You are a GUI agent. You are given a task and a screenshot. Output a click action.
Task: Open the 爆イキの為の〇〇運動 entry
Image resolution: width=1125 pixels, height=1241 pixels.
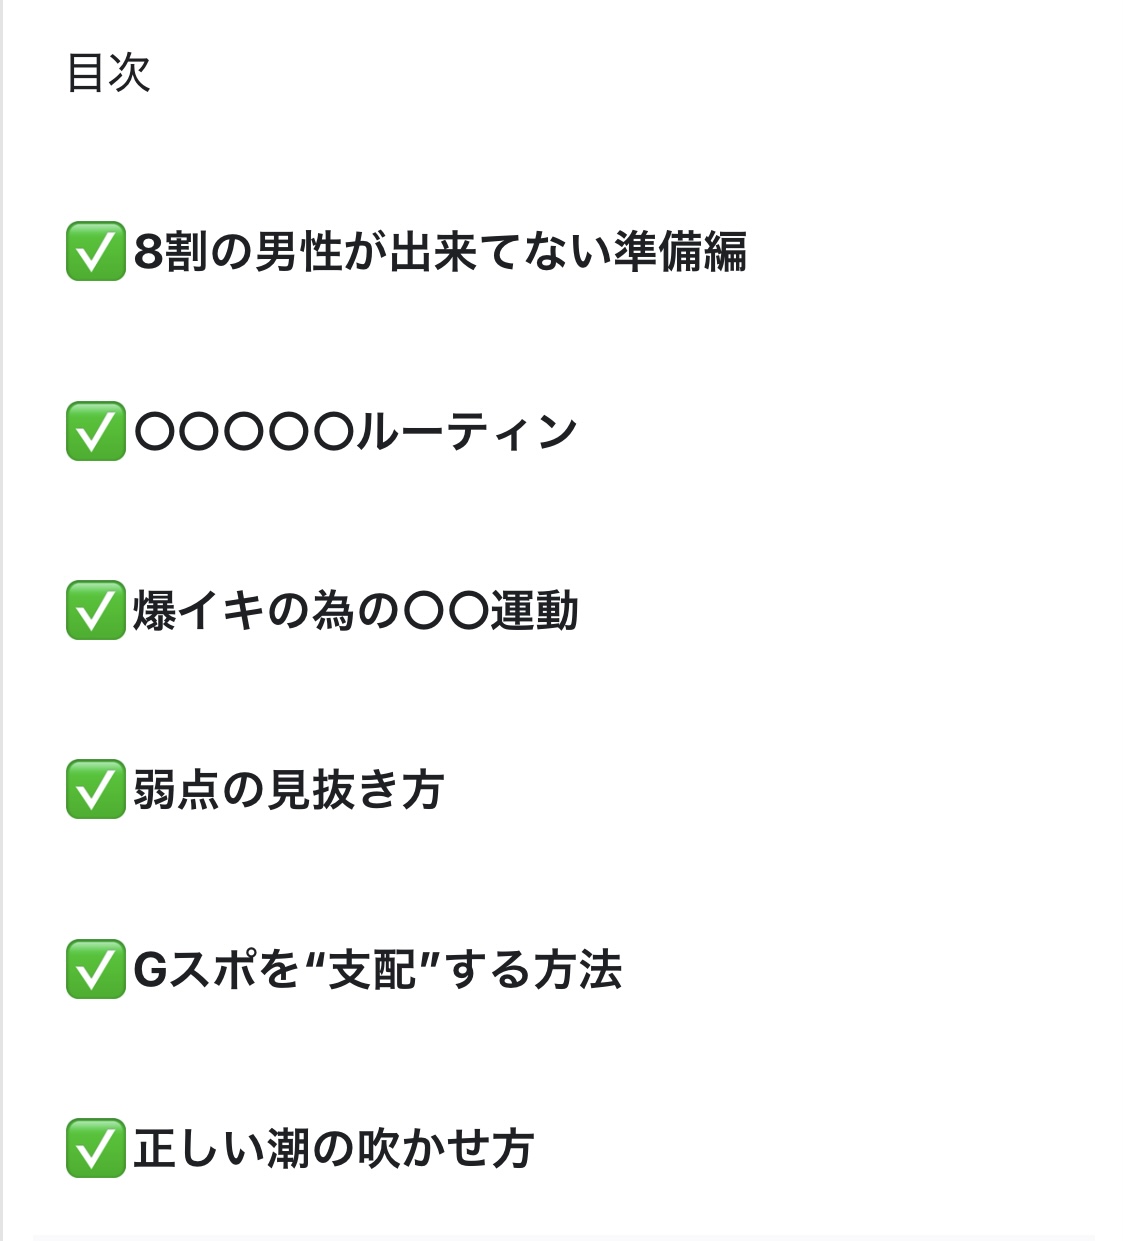[355, 610]
